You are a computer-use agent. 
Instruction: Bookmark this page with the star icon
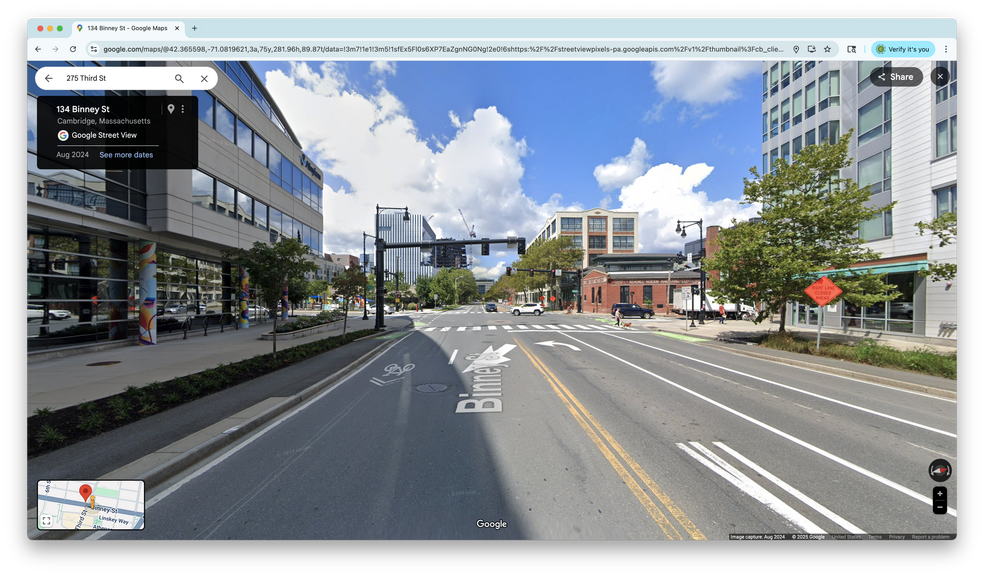coord(827,49)
